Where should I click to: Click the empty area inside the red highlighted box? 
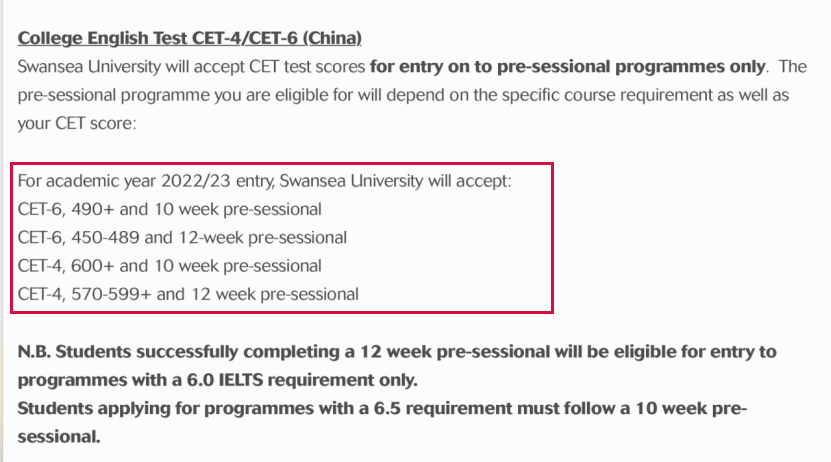pos(456,254)
